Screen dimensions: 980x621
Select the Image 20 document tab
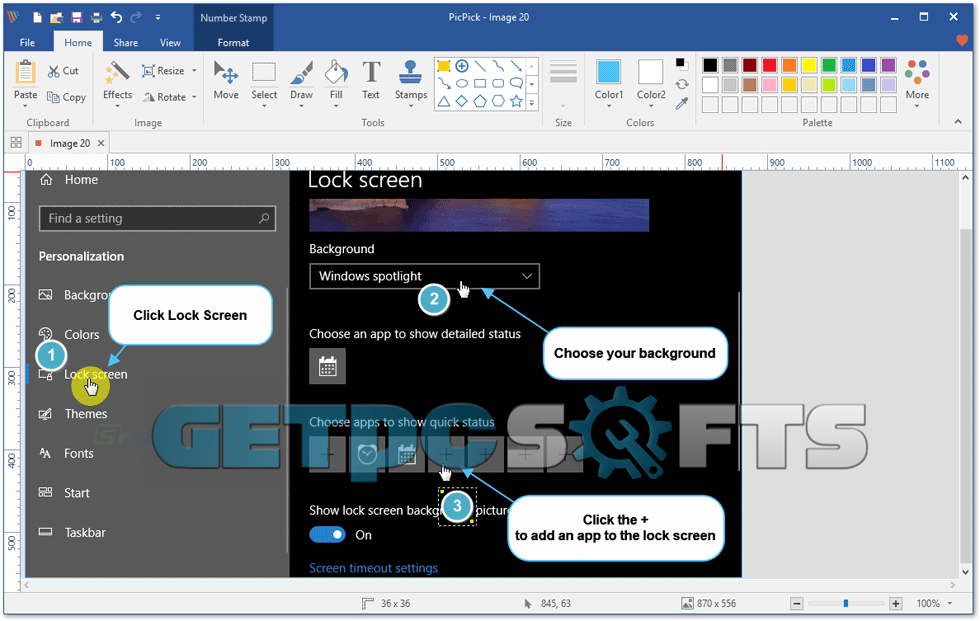click(x=69, y=143)
